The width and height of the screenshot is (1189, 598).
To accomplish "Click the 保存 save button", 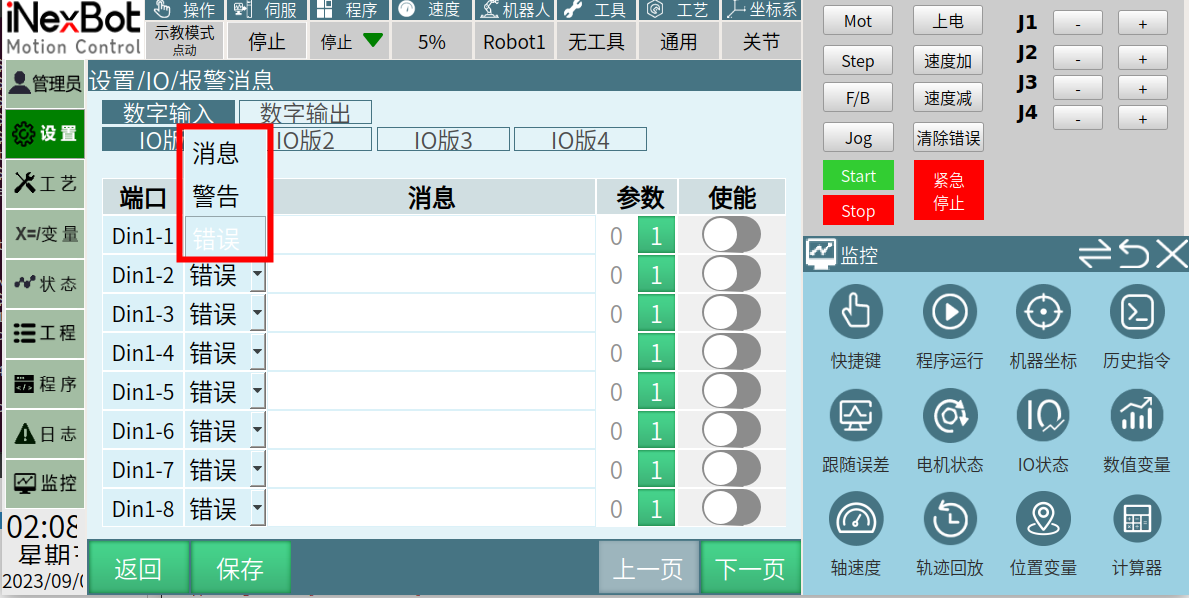I will click(240, 569).
